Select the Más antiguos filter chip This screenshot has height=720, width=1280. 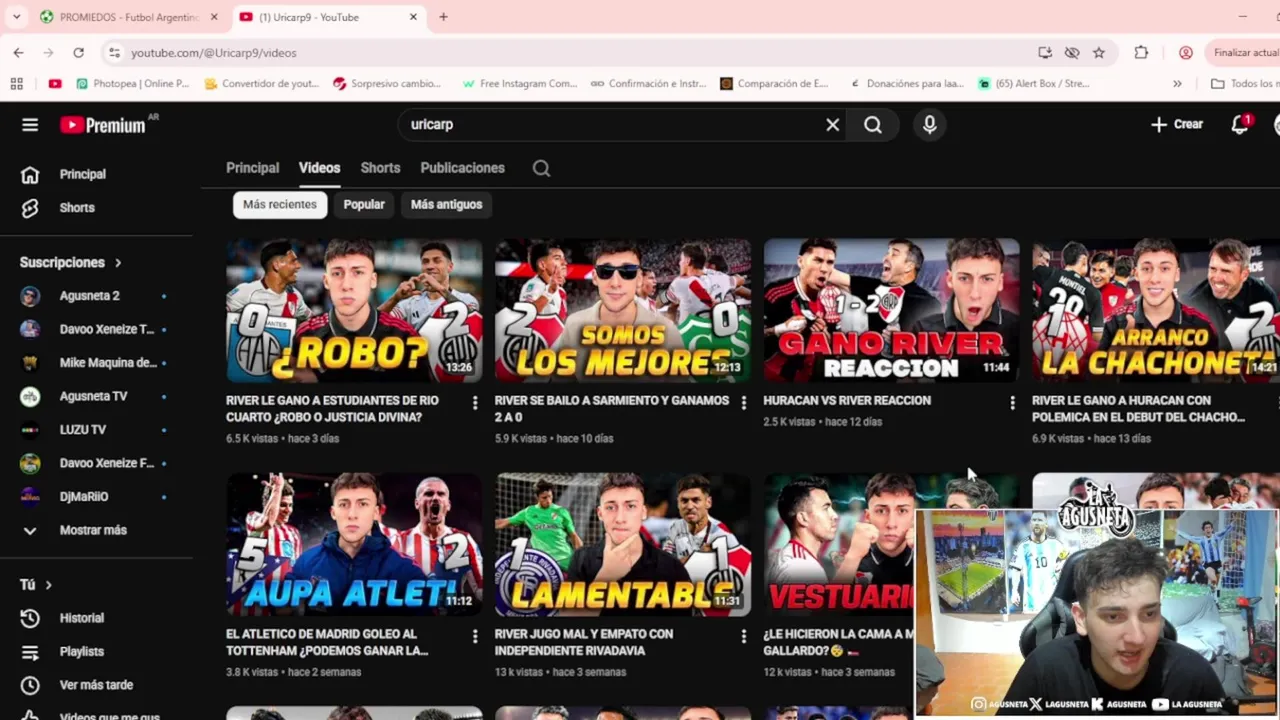[446, 204]
